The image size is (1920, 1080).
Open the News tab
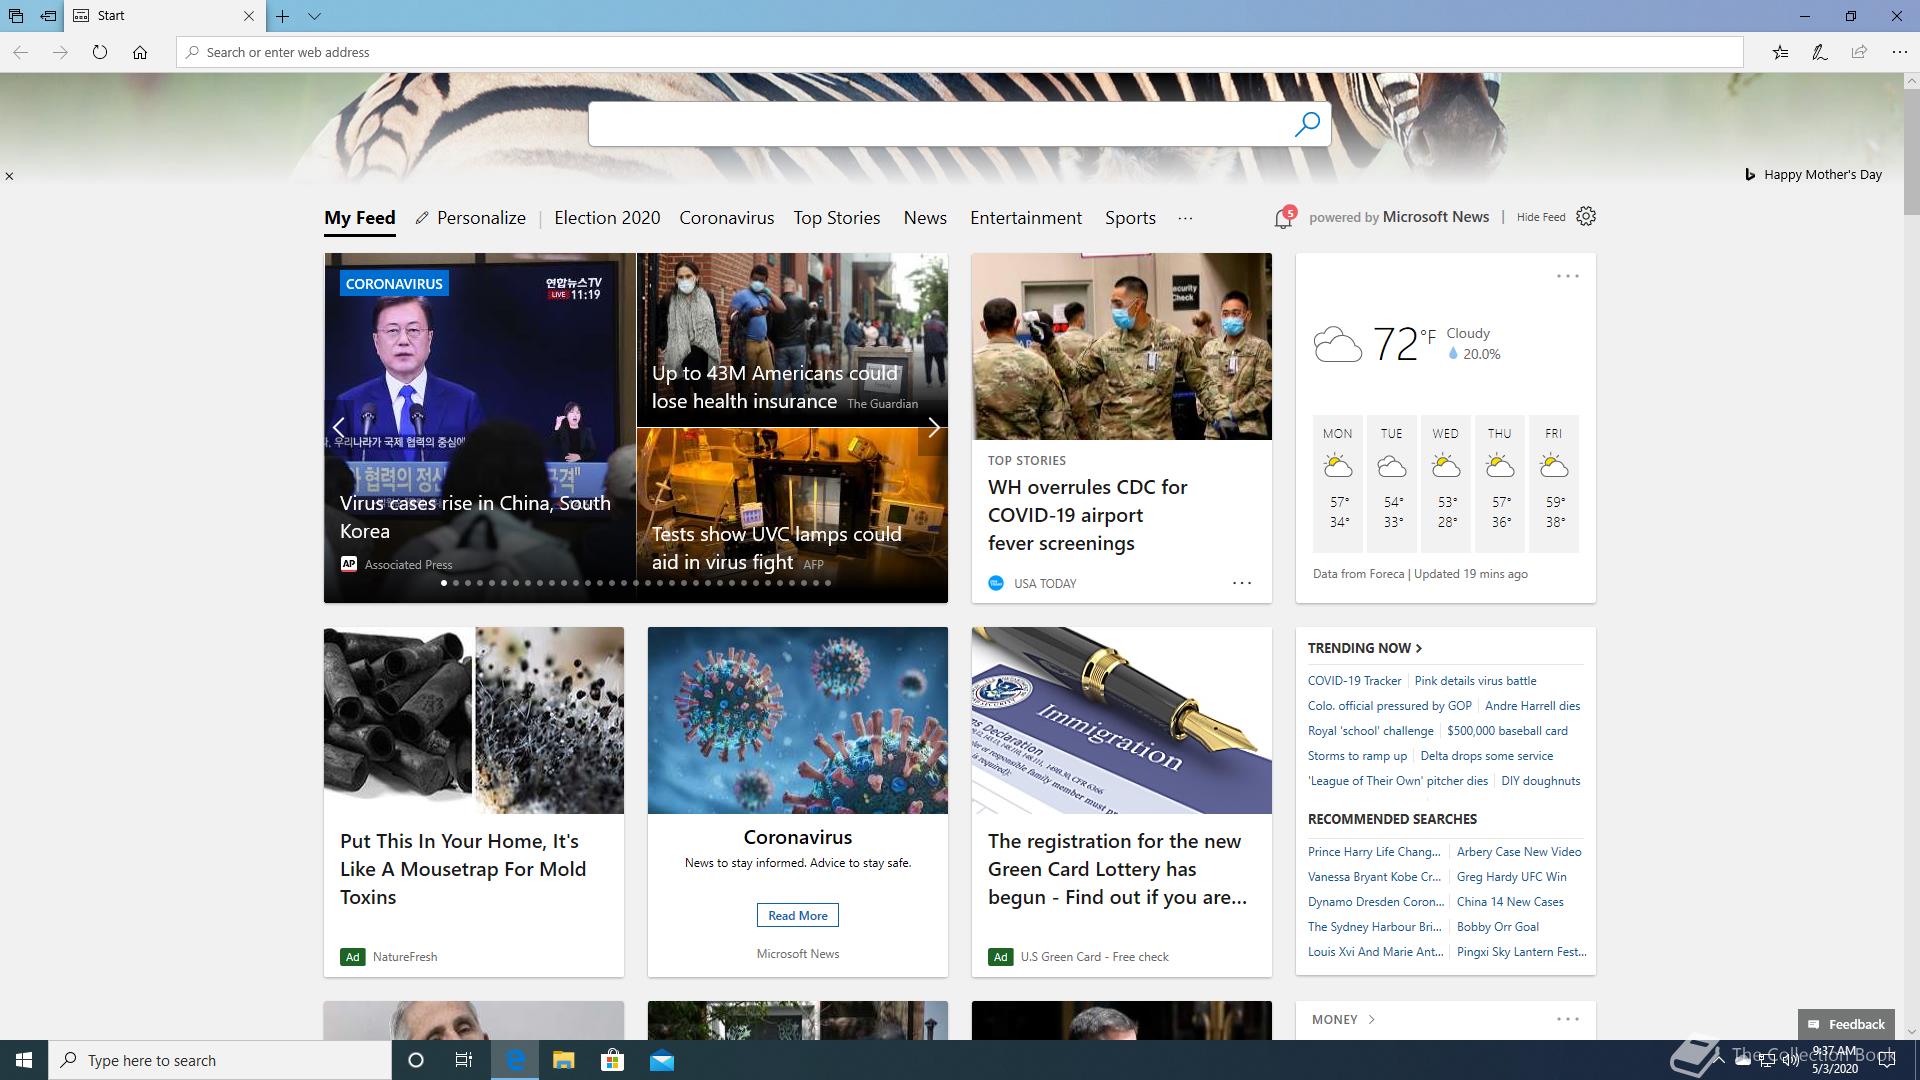925,218
